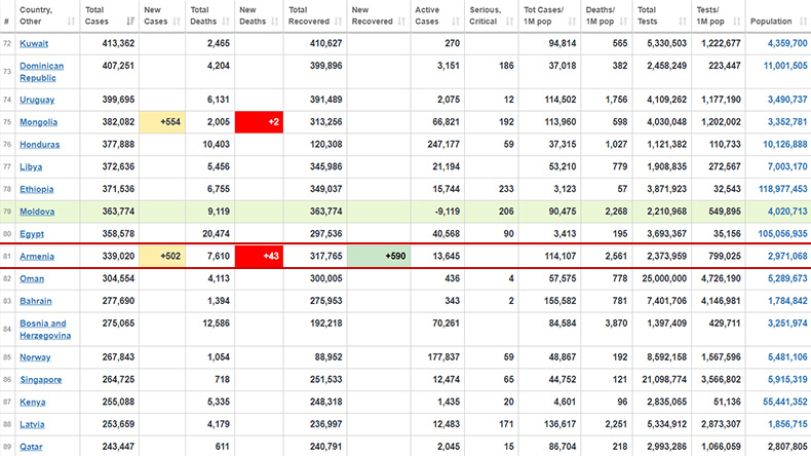Select Oman total tests value 25,000,000
Image resolution: width=811 pixels, height=456 pixels.
point(664,279)
